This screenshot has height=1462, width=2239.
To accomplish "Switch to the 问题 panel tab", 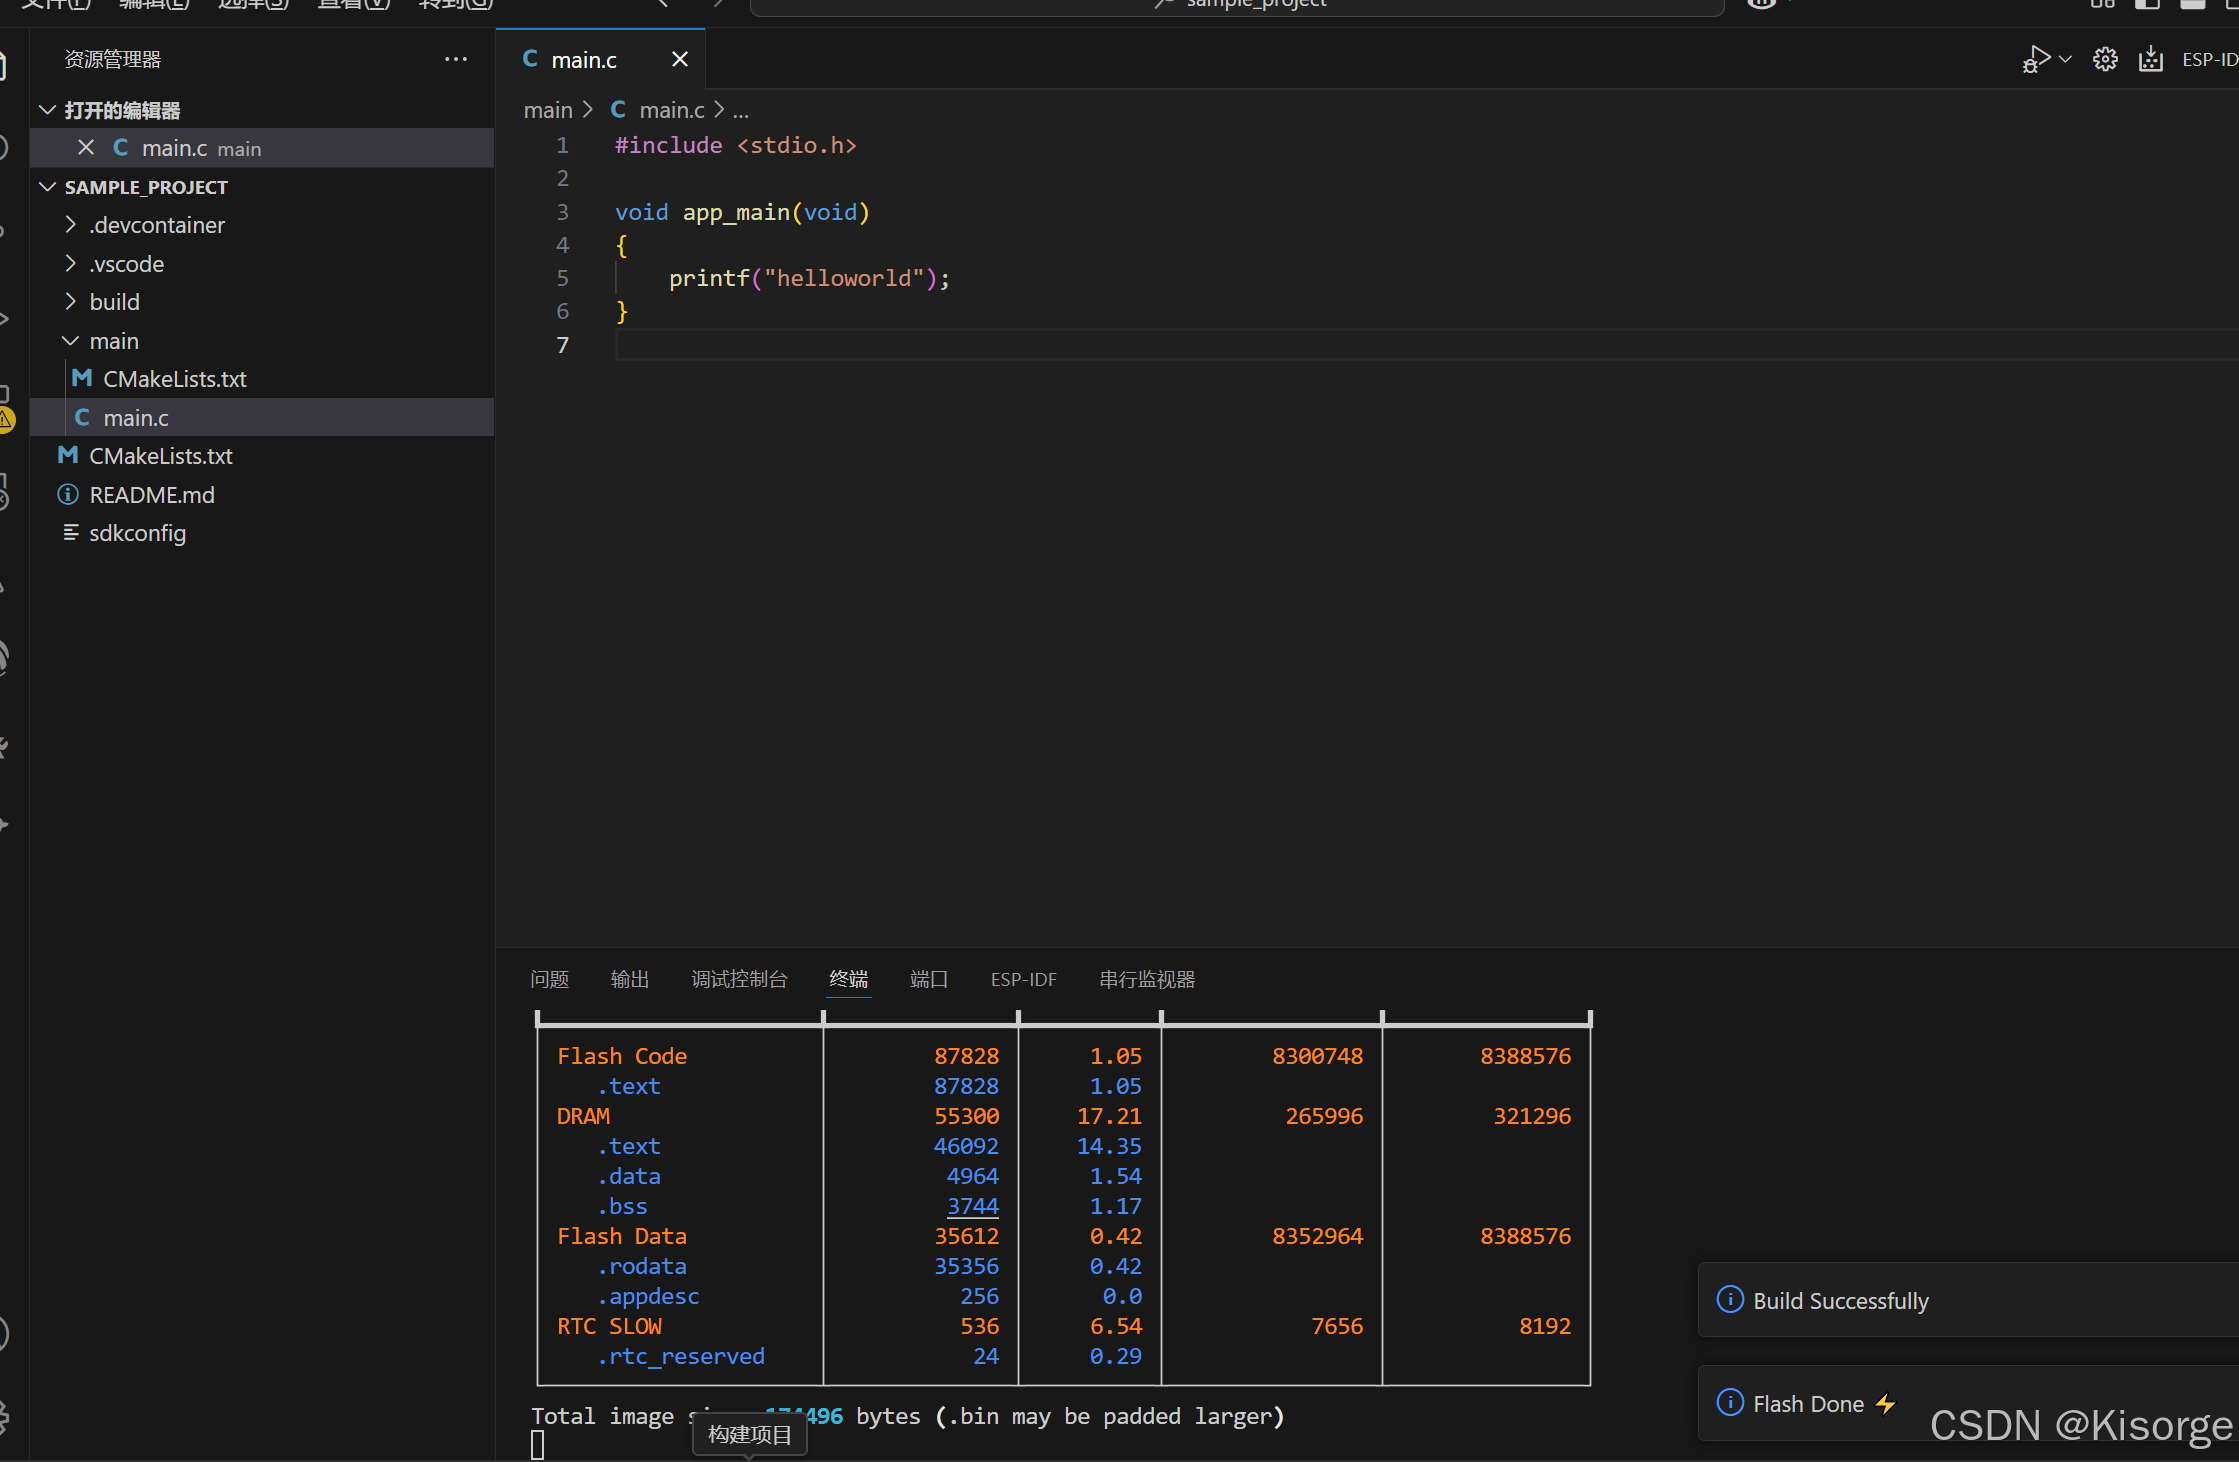I will tap(550, 979).
